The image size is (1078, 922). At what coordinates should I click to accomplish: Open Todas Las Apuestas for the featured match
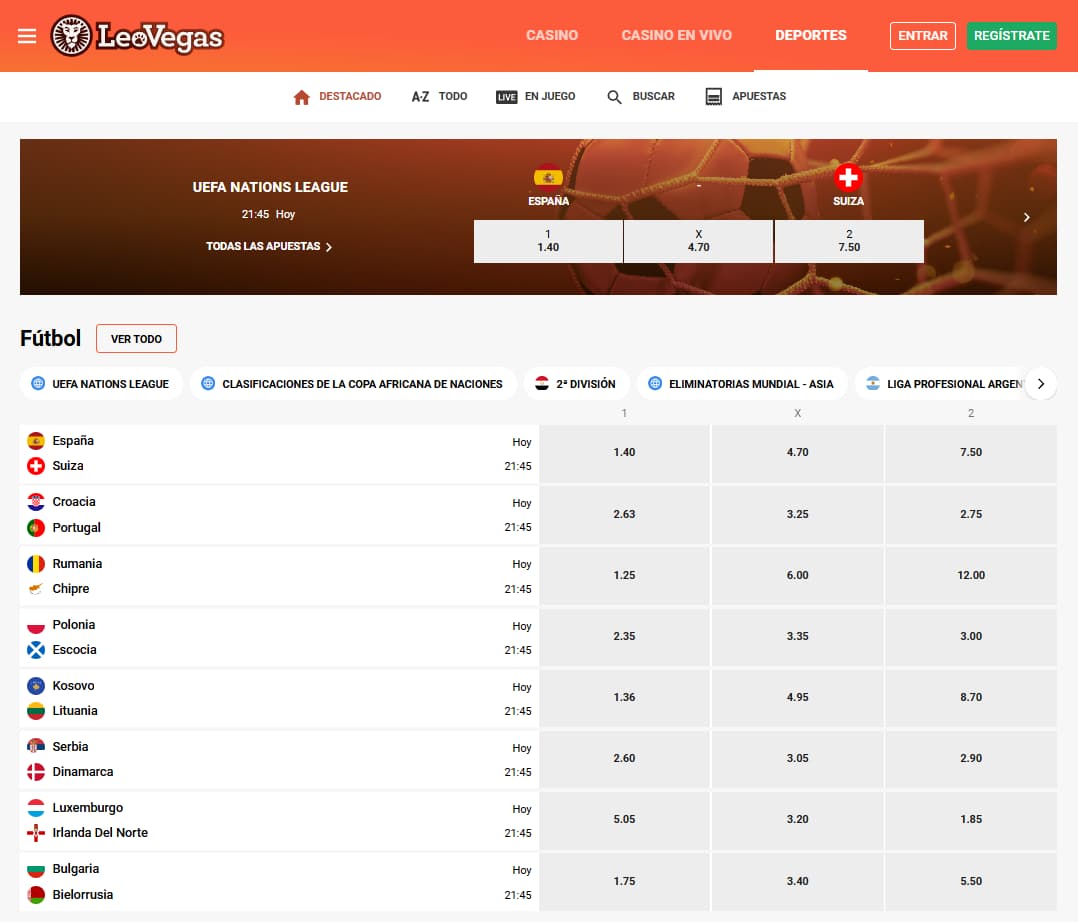point(269,245)
